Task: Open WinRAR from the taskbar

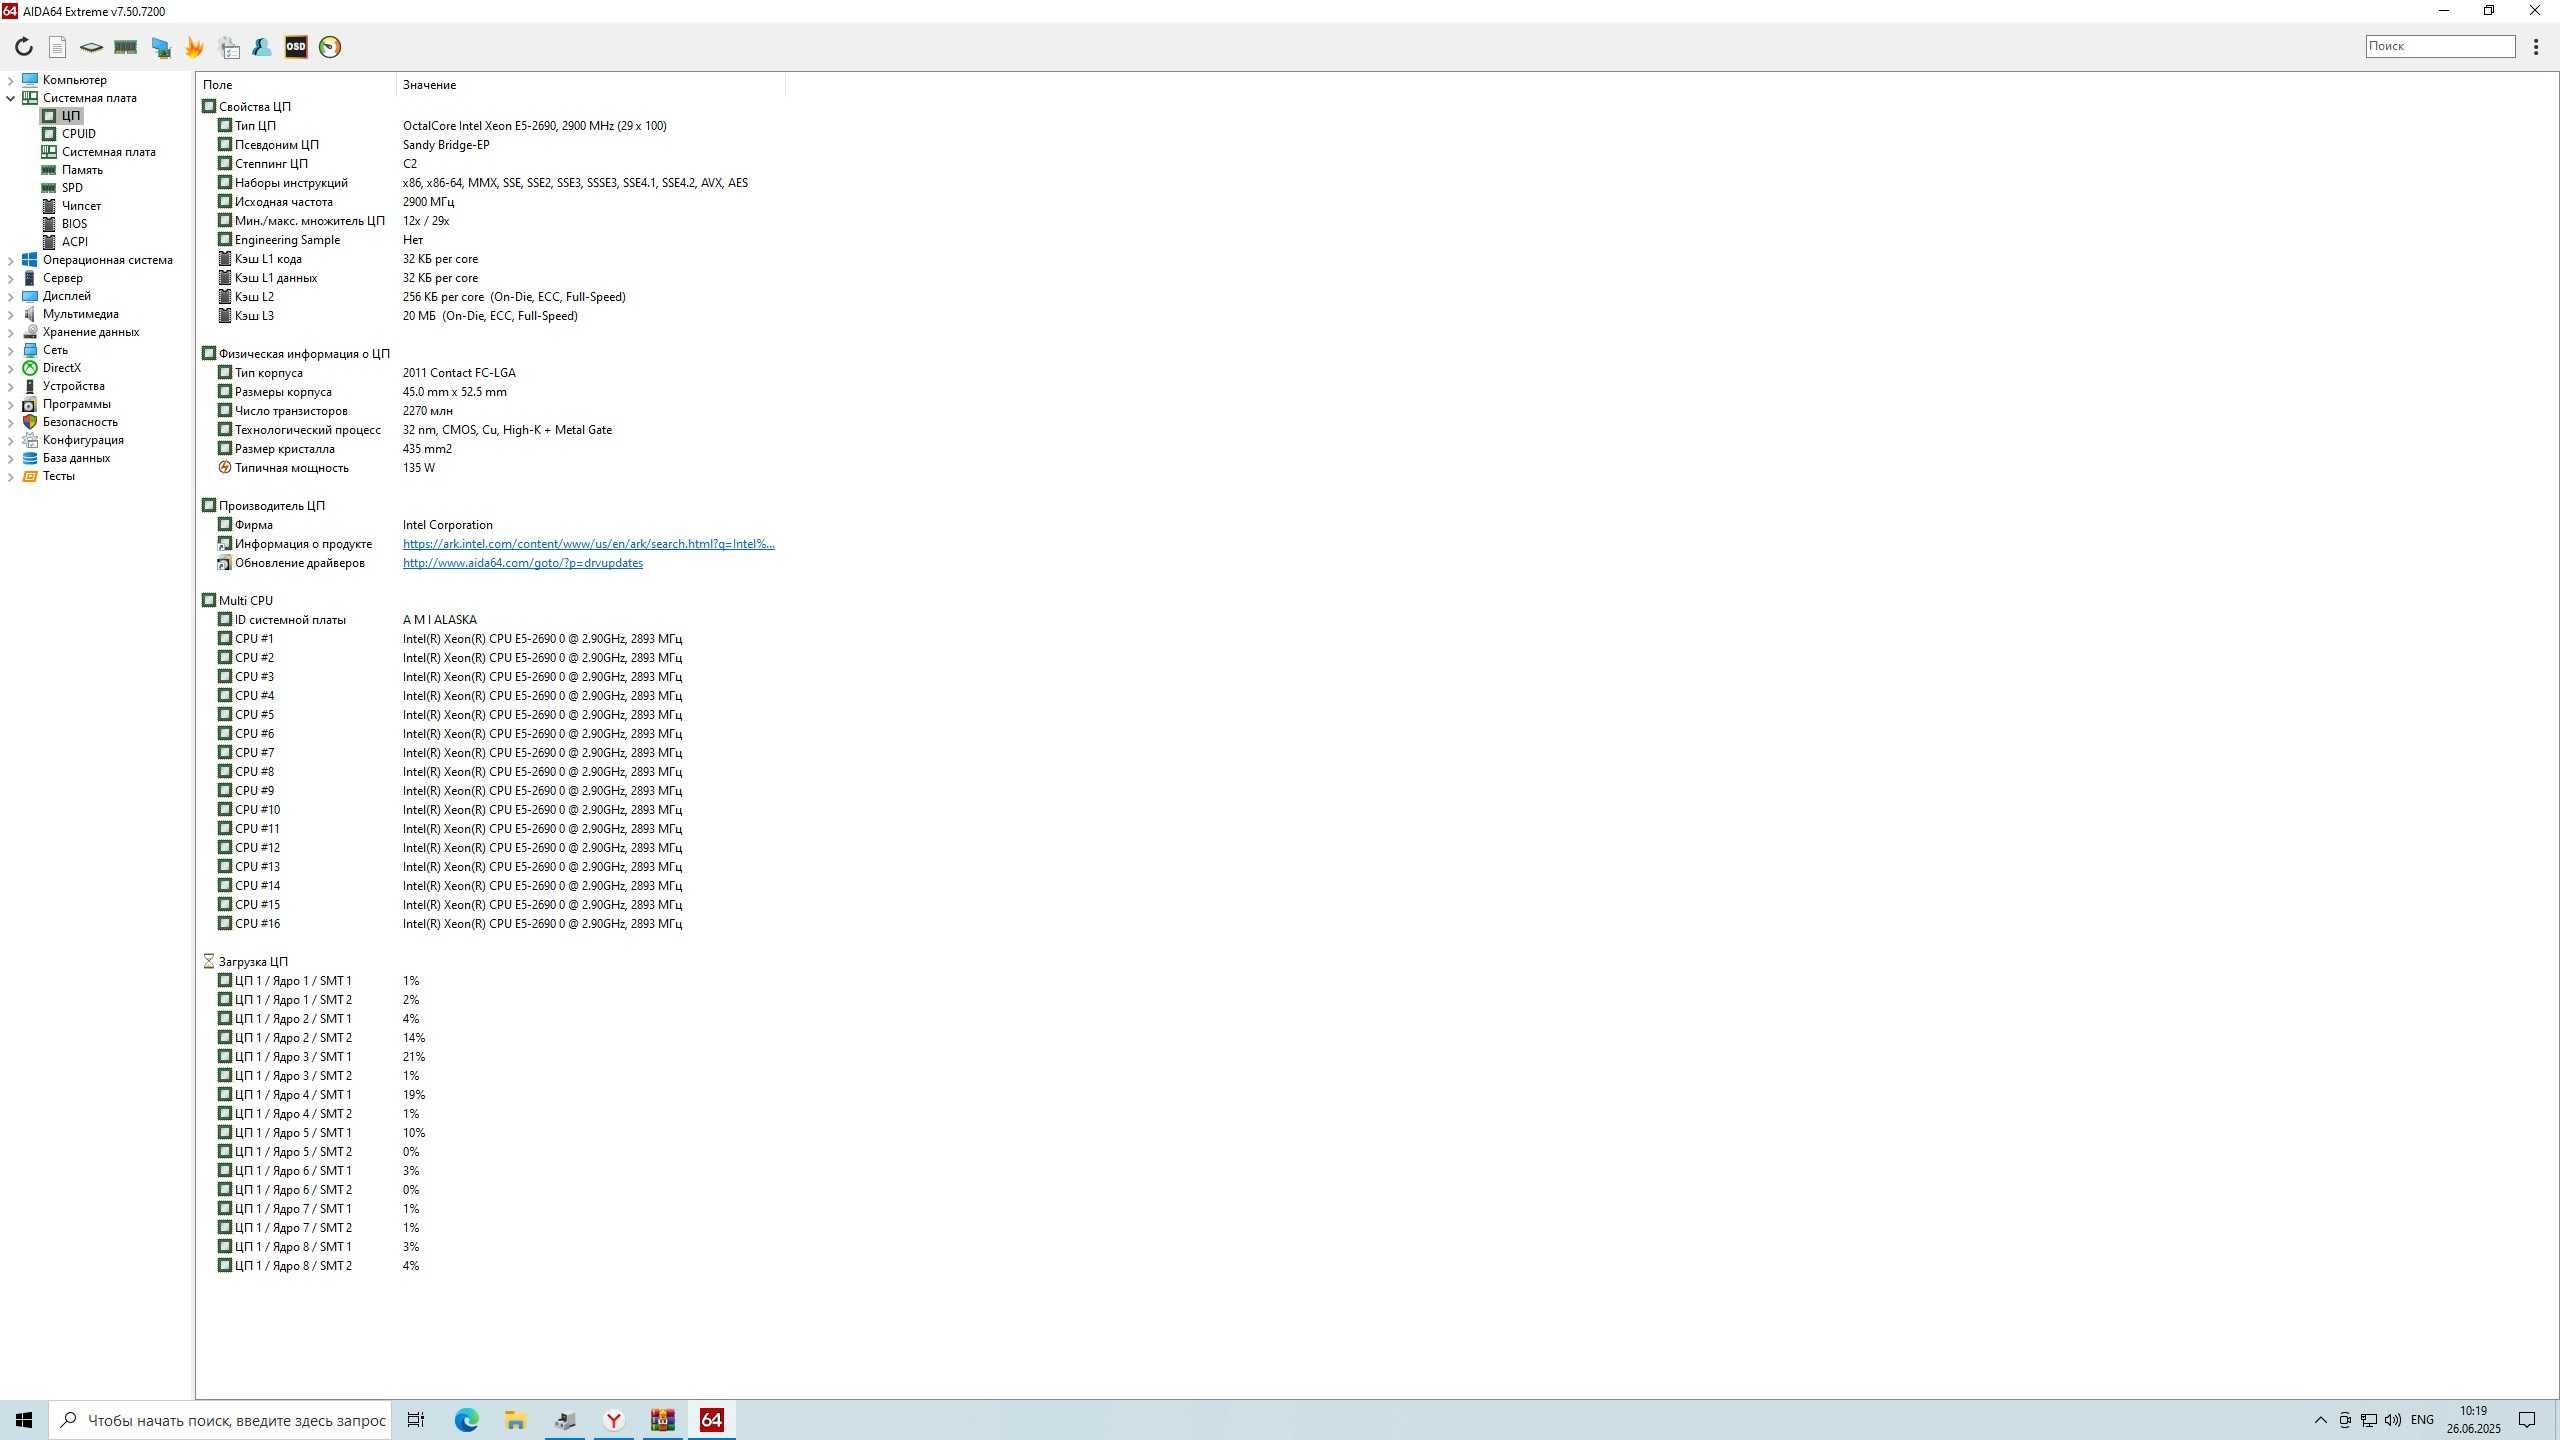Action: pyautogui.click(x=663, y=1420)
